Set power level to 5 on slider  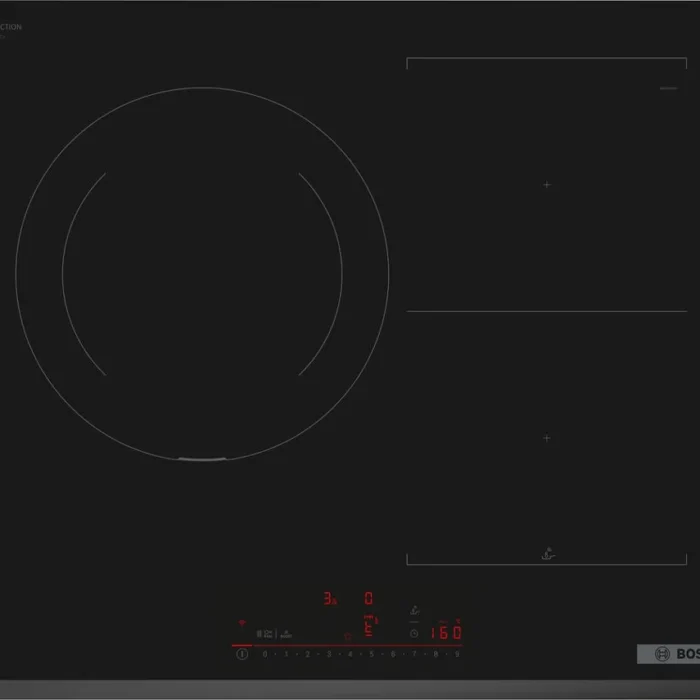click(371, 654)
